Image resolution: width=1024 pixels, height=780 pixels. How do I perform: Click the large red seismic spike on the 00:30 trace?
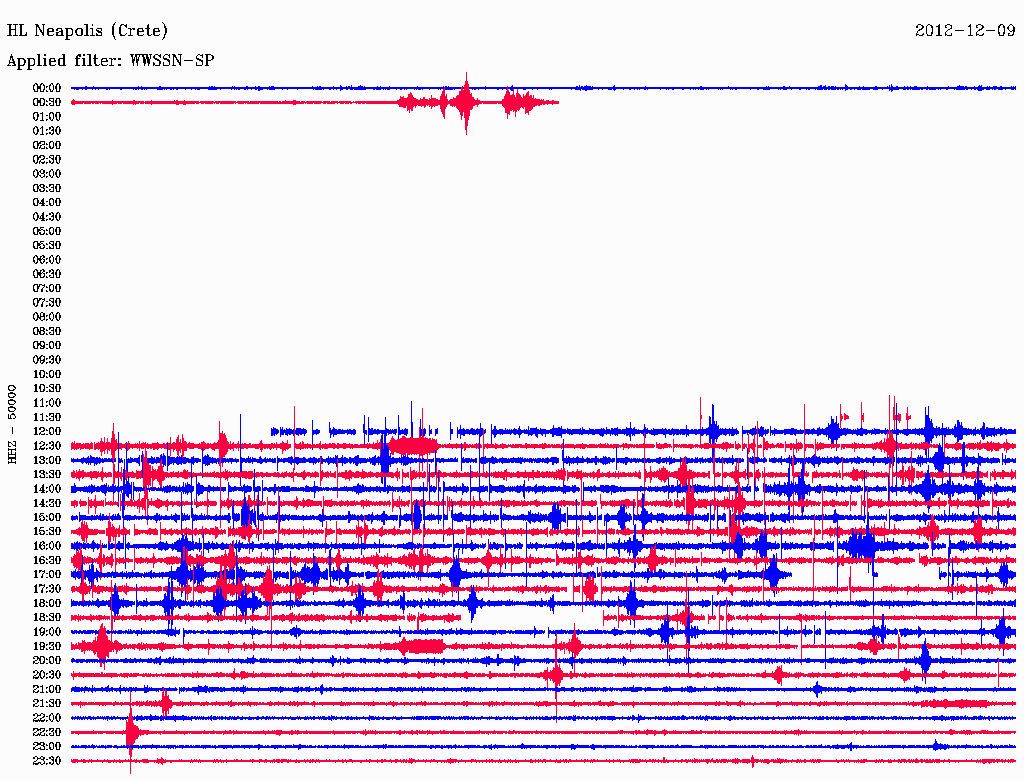click(x=466, y=103)
